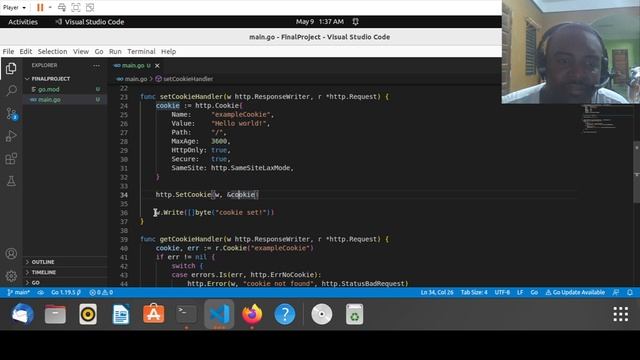Viewport: 640px width, 360px height.
Task: Select the Go language mode indicator
Action: [x=534, y=292]
